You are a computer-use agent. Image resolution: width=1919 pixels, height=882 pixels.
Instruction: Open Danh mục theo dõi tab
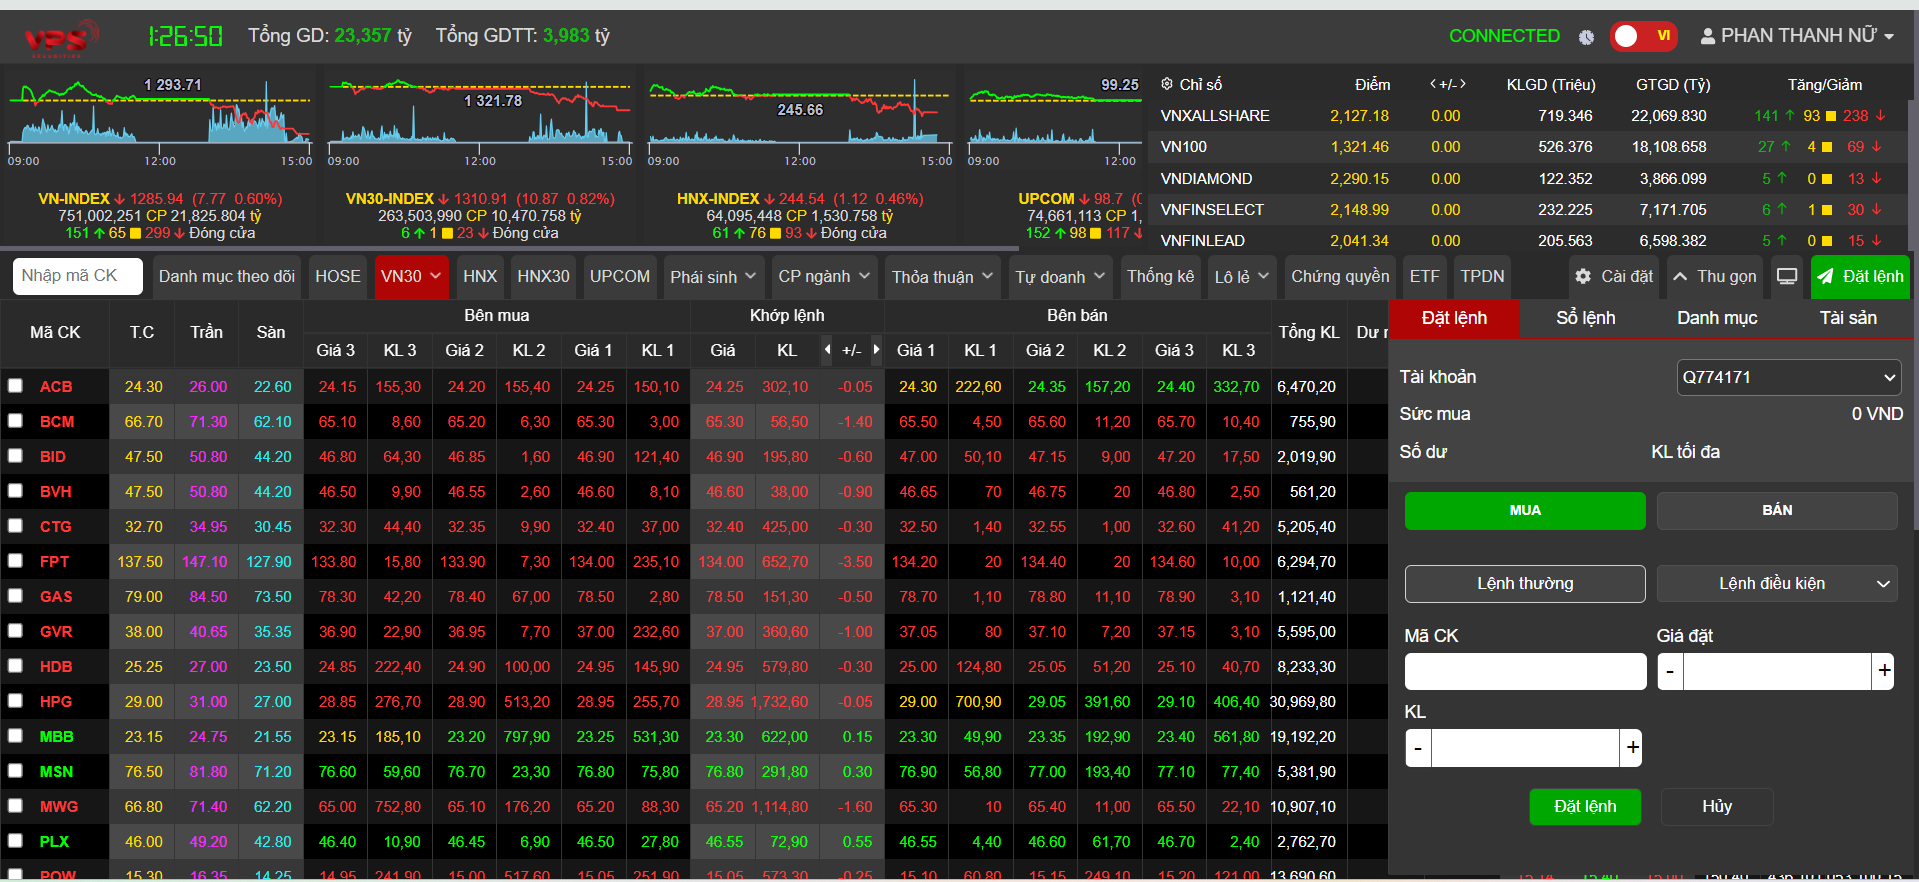(226, 276)
